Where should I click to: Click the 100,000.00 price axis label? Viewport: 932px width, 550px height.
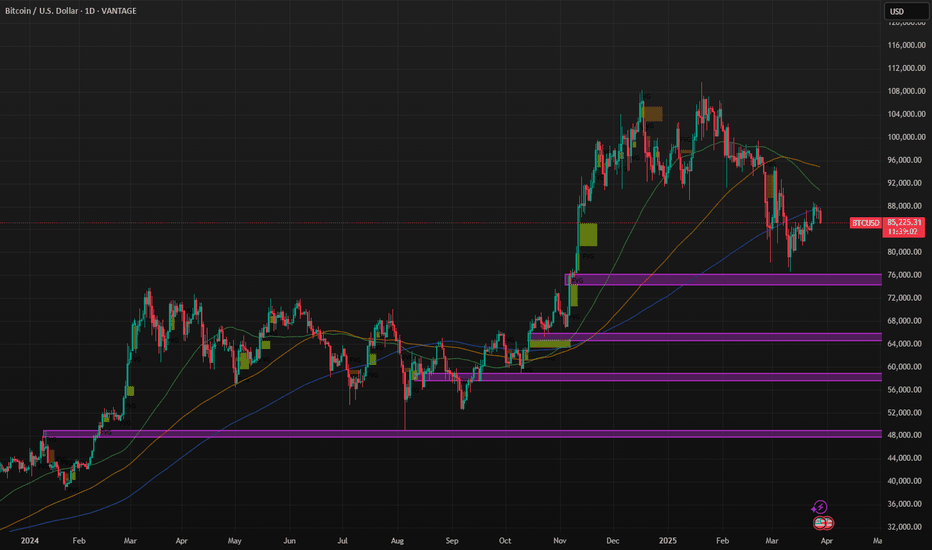pos(906,137)
